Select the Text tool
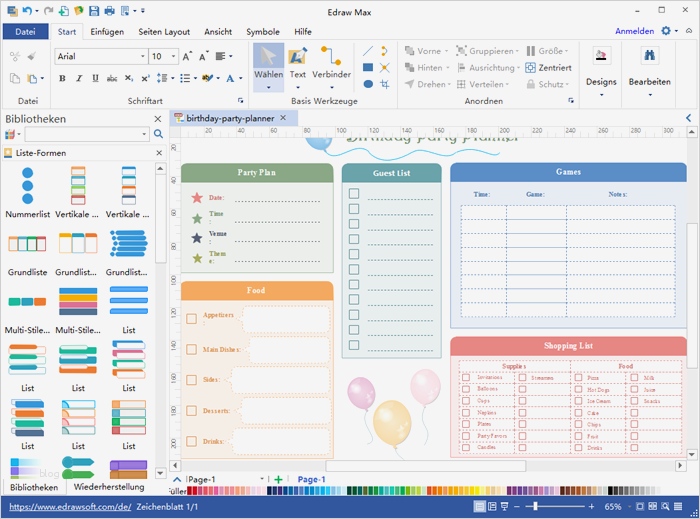Viewport: 700px width, 519px height. pos(297,67)
